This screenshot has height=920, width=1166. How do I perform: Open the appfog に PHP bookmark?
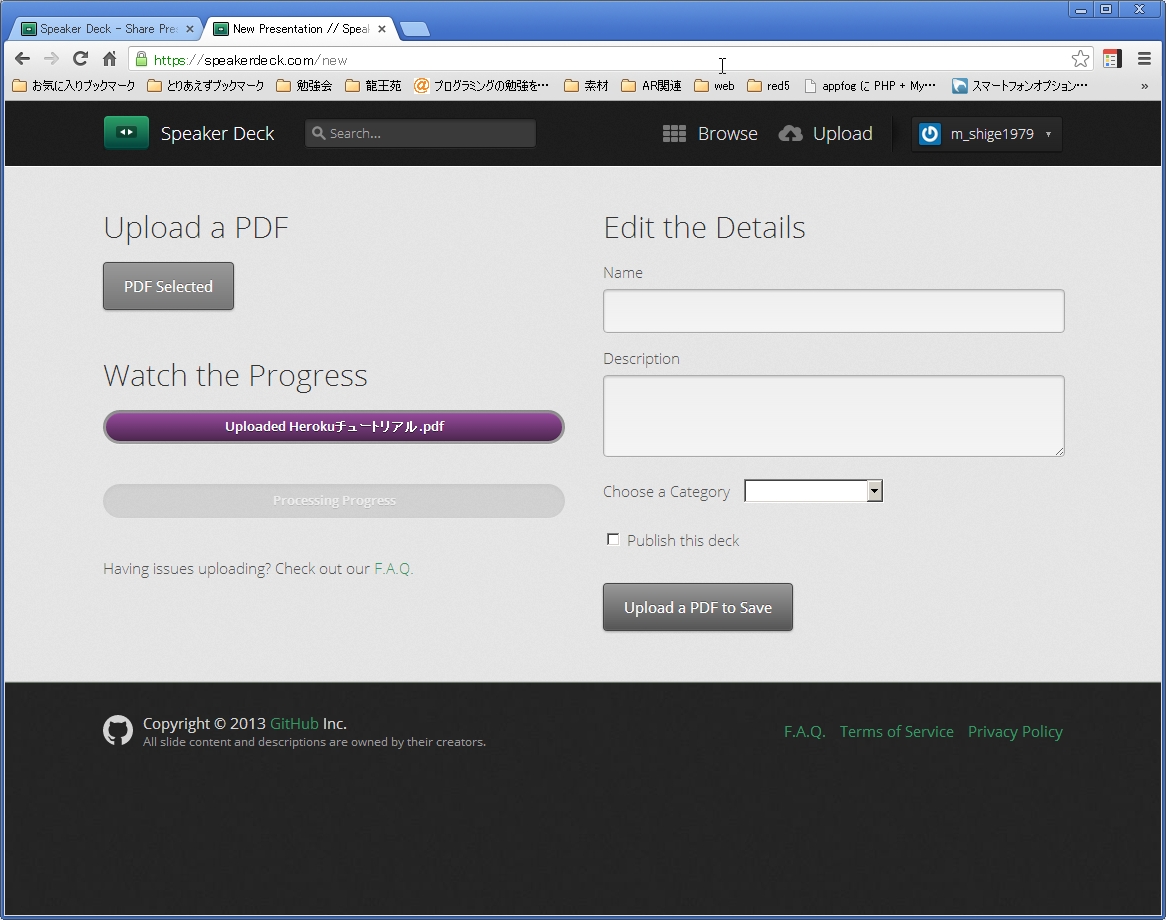[x=870, y=86]
